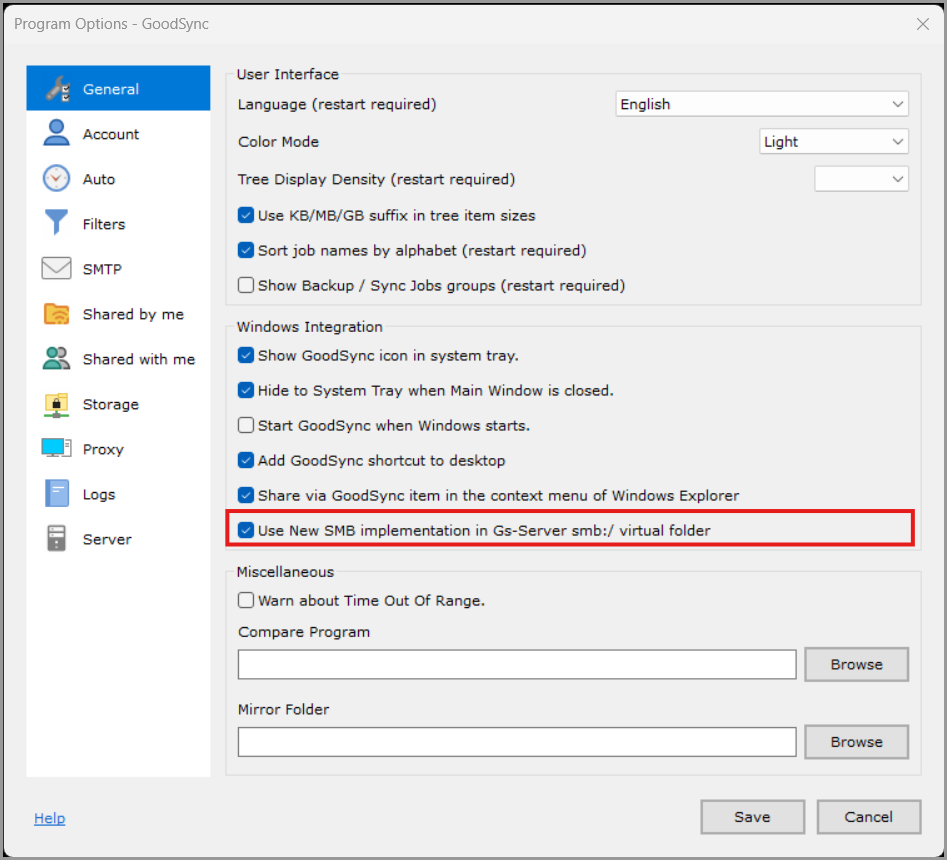This screenshot has height=860, width=947.
Task: Open the Language dropdown showing English
Action: pos(762,104)
